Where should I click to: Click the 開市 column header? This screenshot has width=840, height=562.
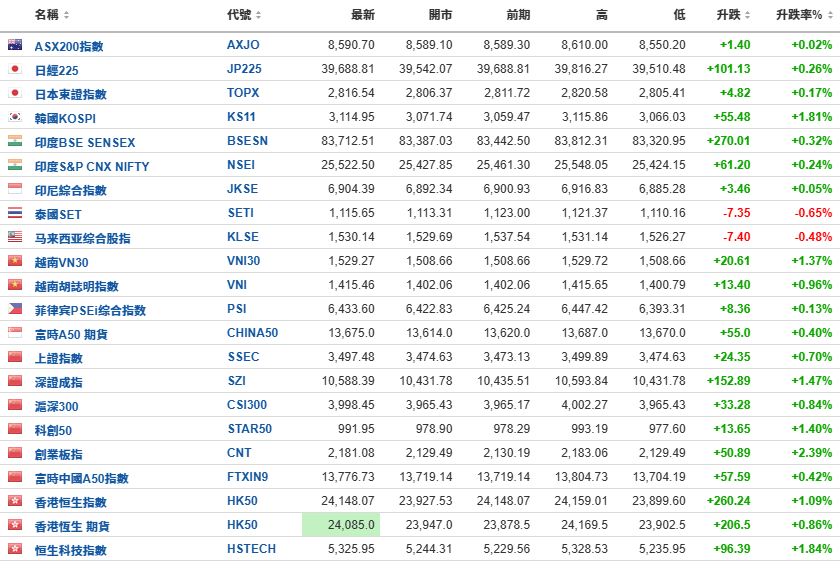(x=440, y=15)
